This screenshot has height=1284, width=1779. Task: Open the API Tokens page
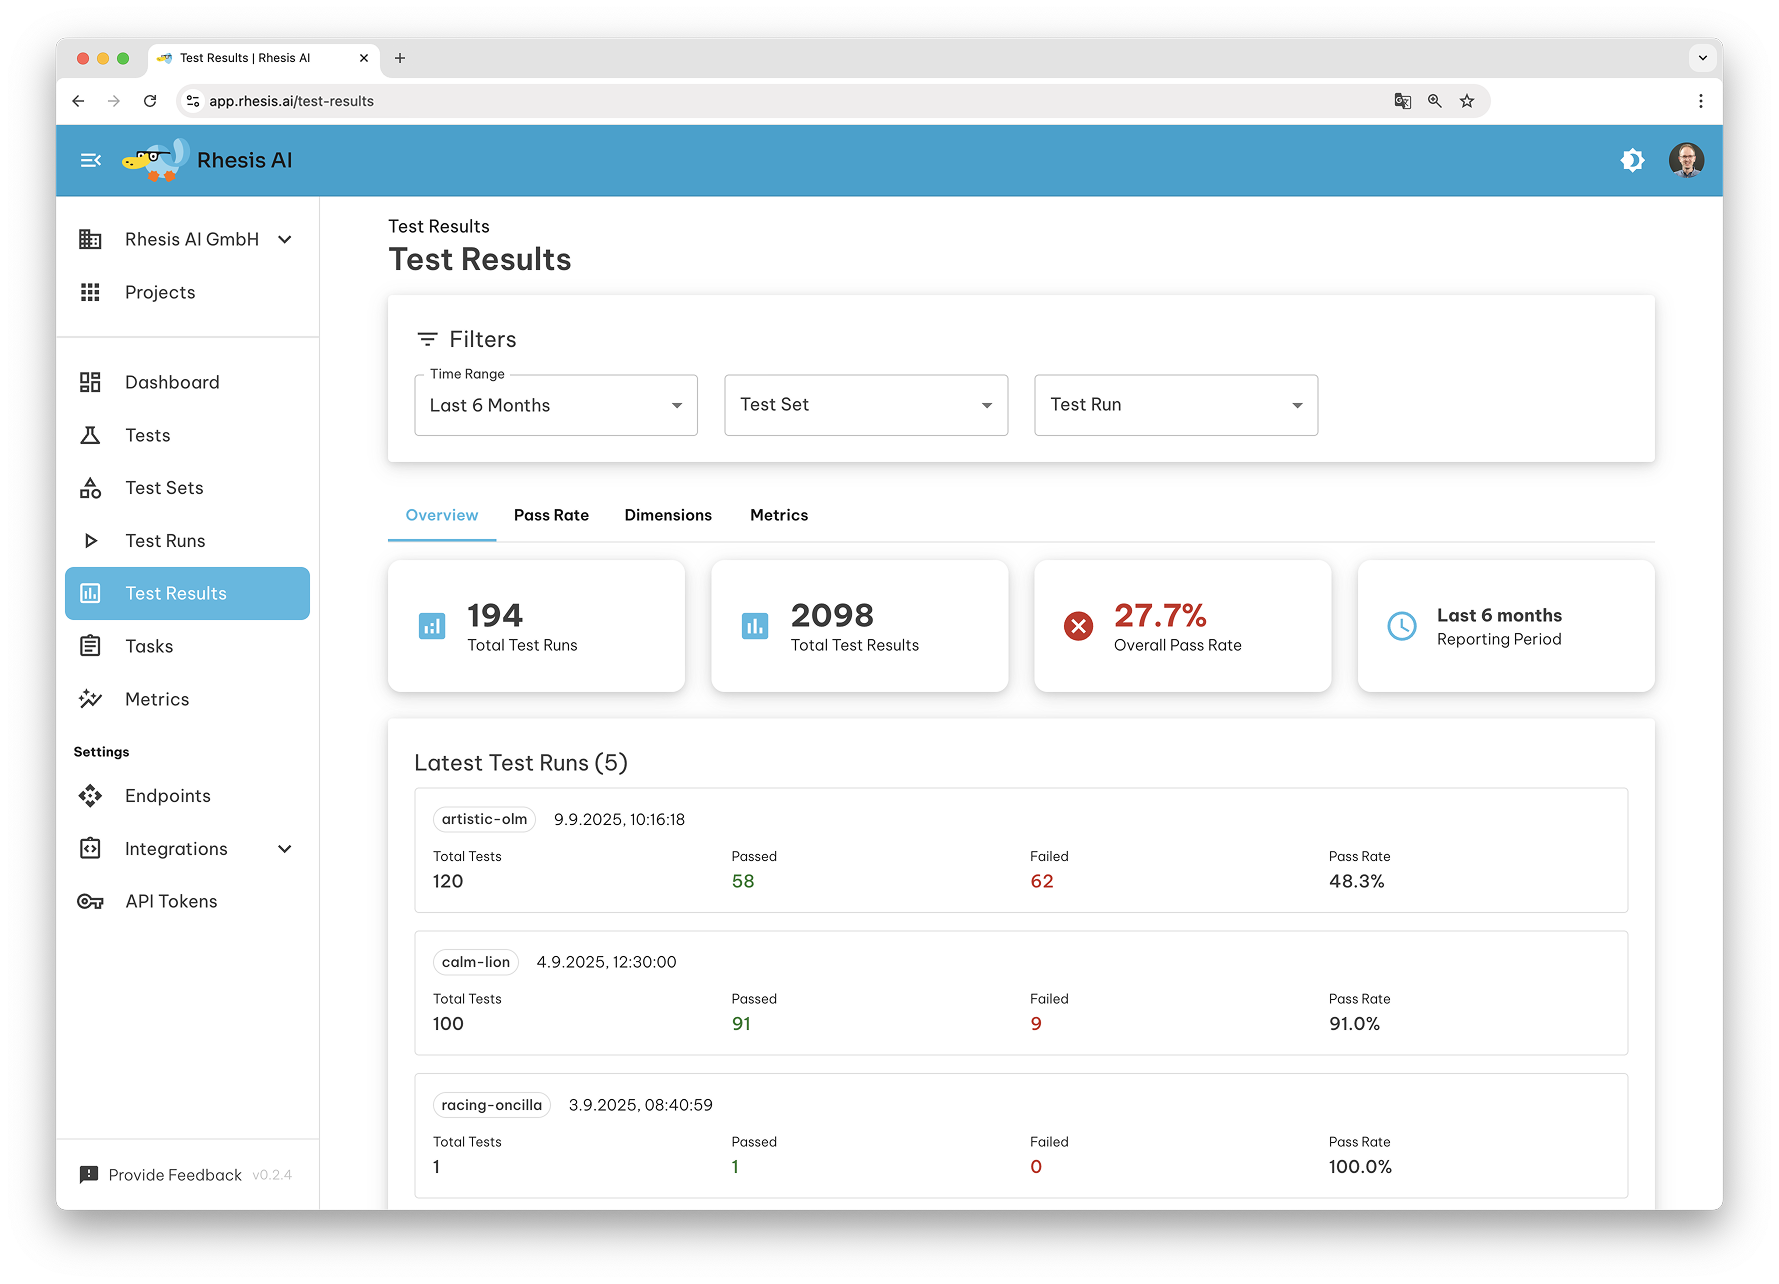pos(170,900)
